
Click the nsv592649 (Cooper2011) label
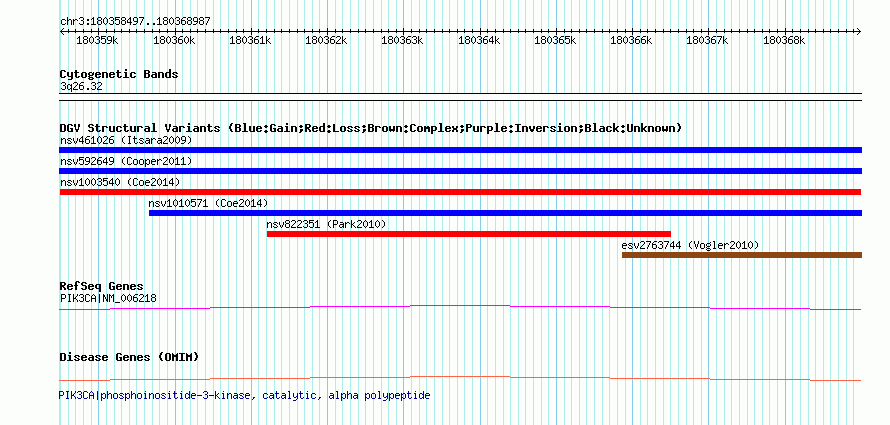pos(126,161)
